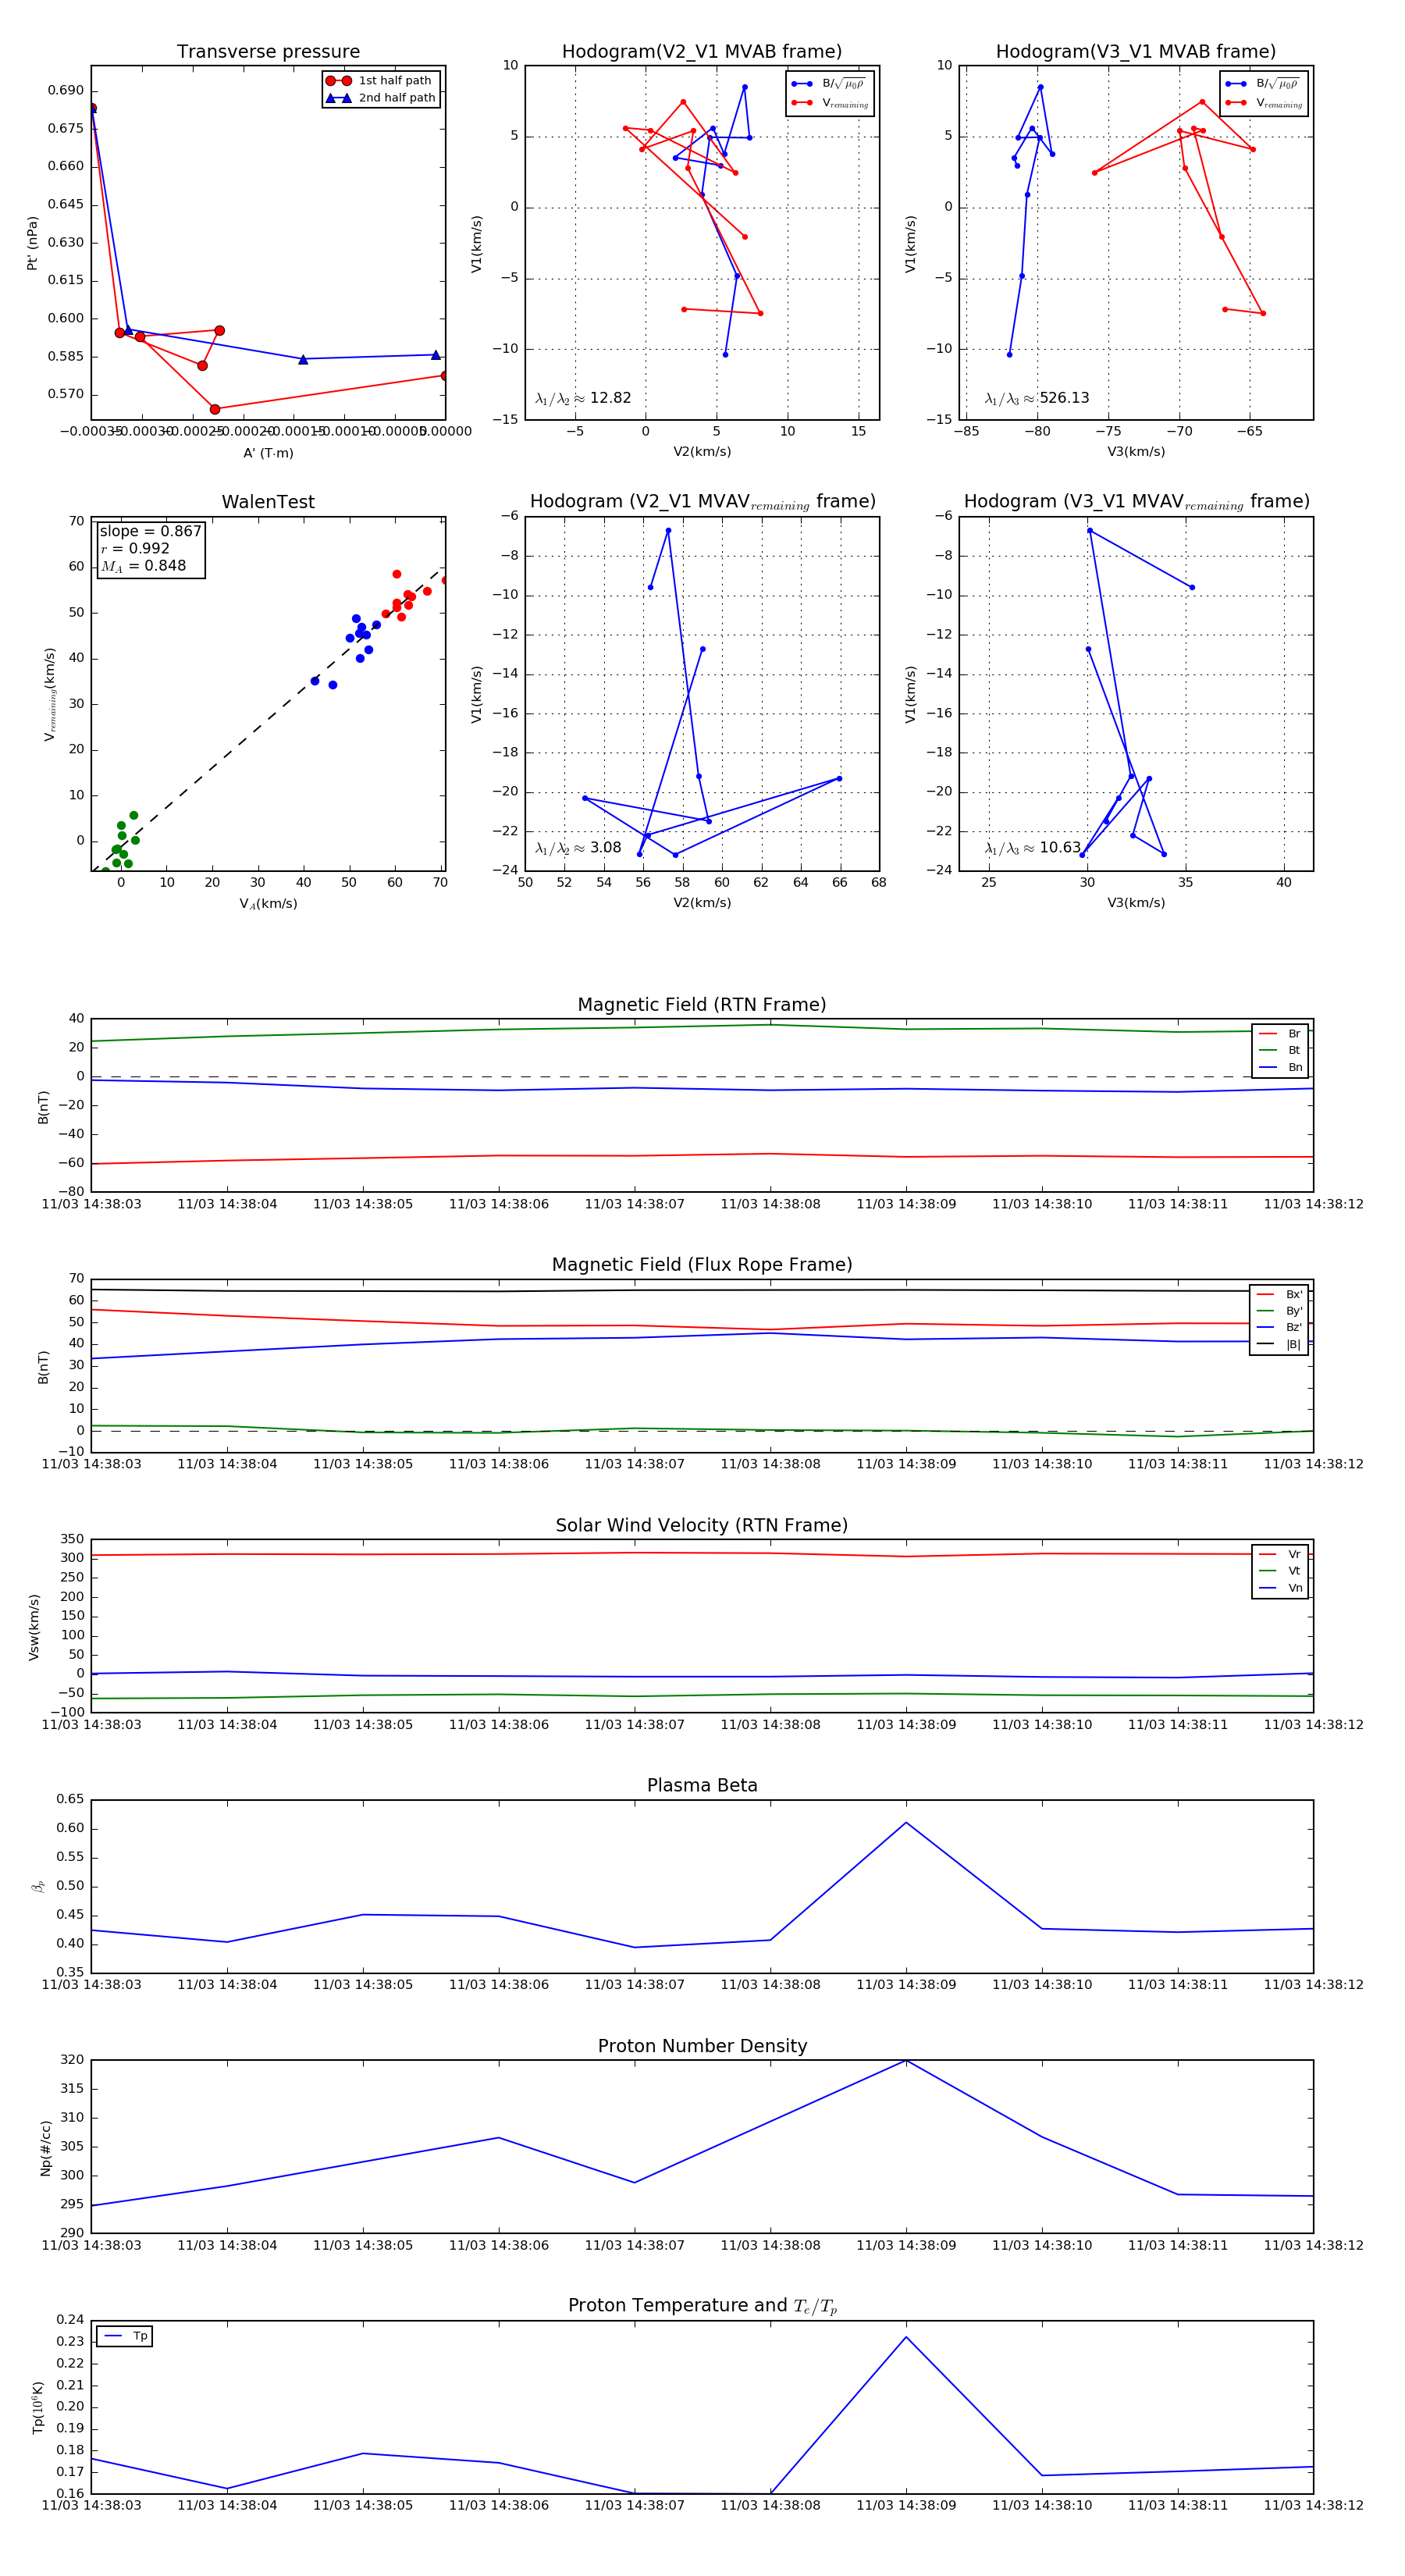Image resolution: width=1405 pixels, height=2576 pixels.
Task: Click the 'Hodogram (V3_V1 MVAV remaining frame)' title
Action: pyautogui.click(x=1136, y=502)
